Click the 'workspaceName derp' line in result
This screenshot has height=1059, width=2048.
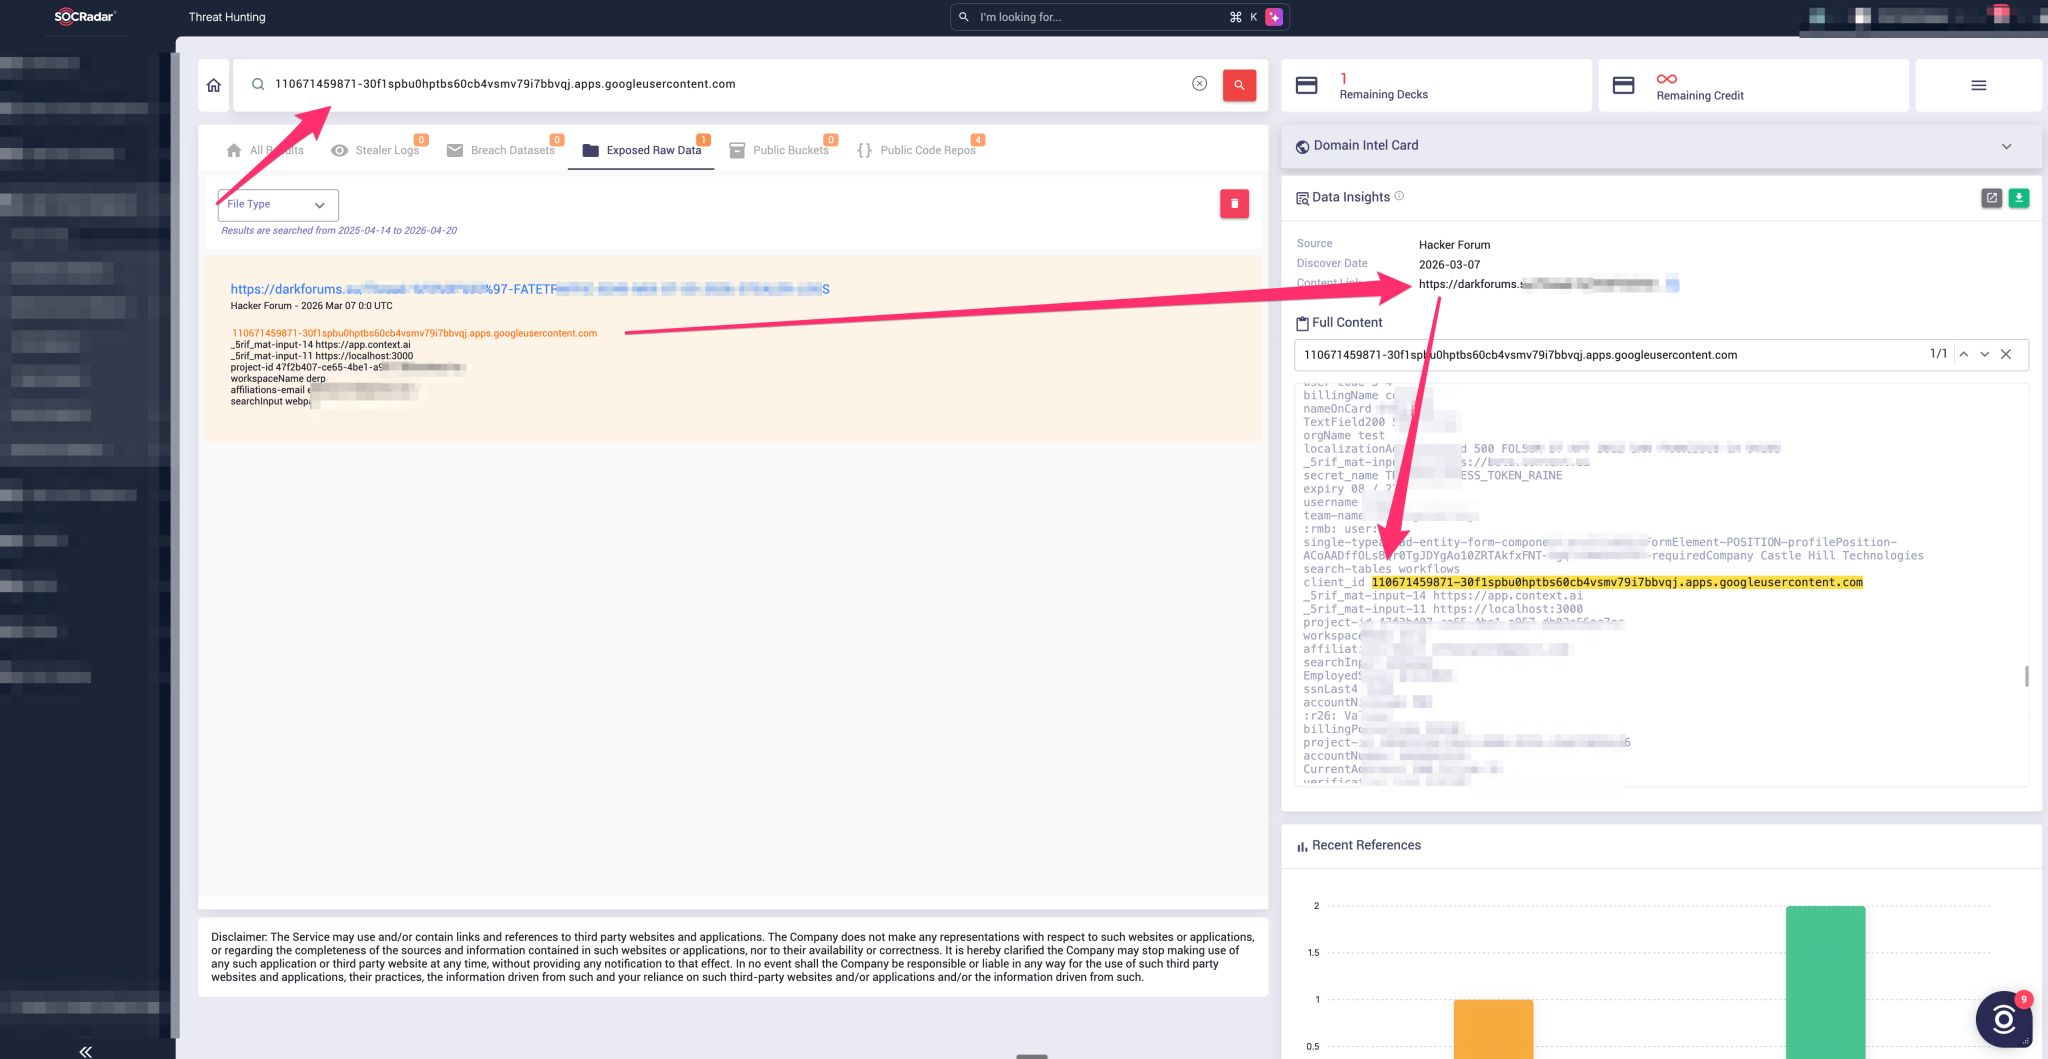(278, 379)
